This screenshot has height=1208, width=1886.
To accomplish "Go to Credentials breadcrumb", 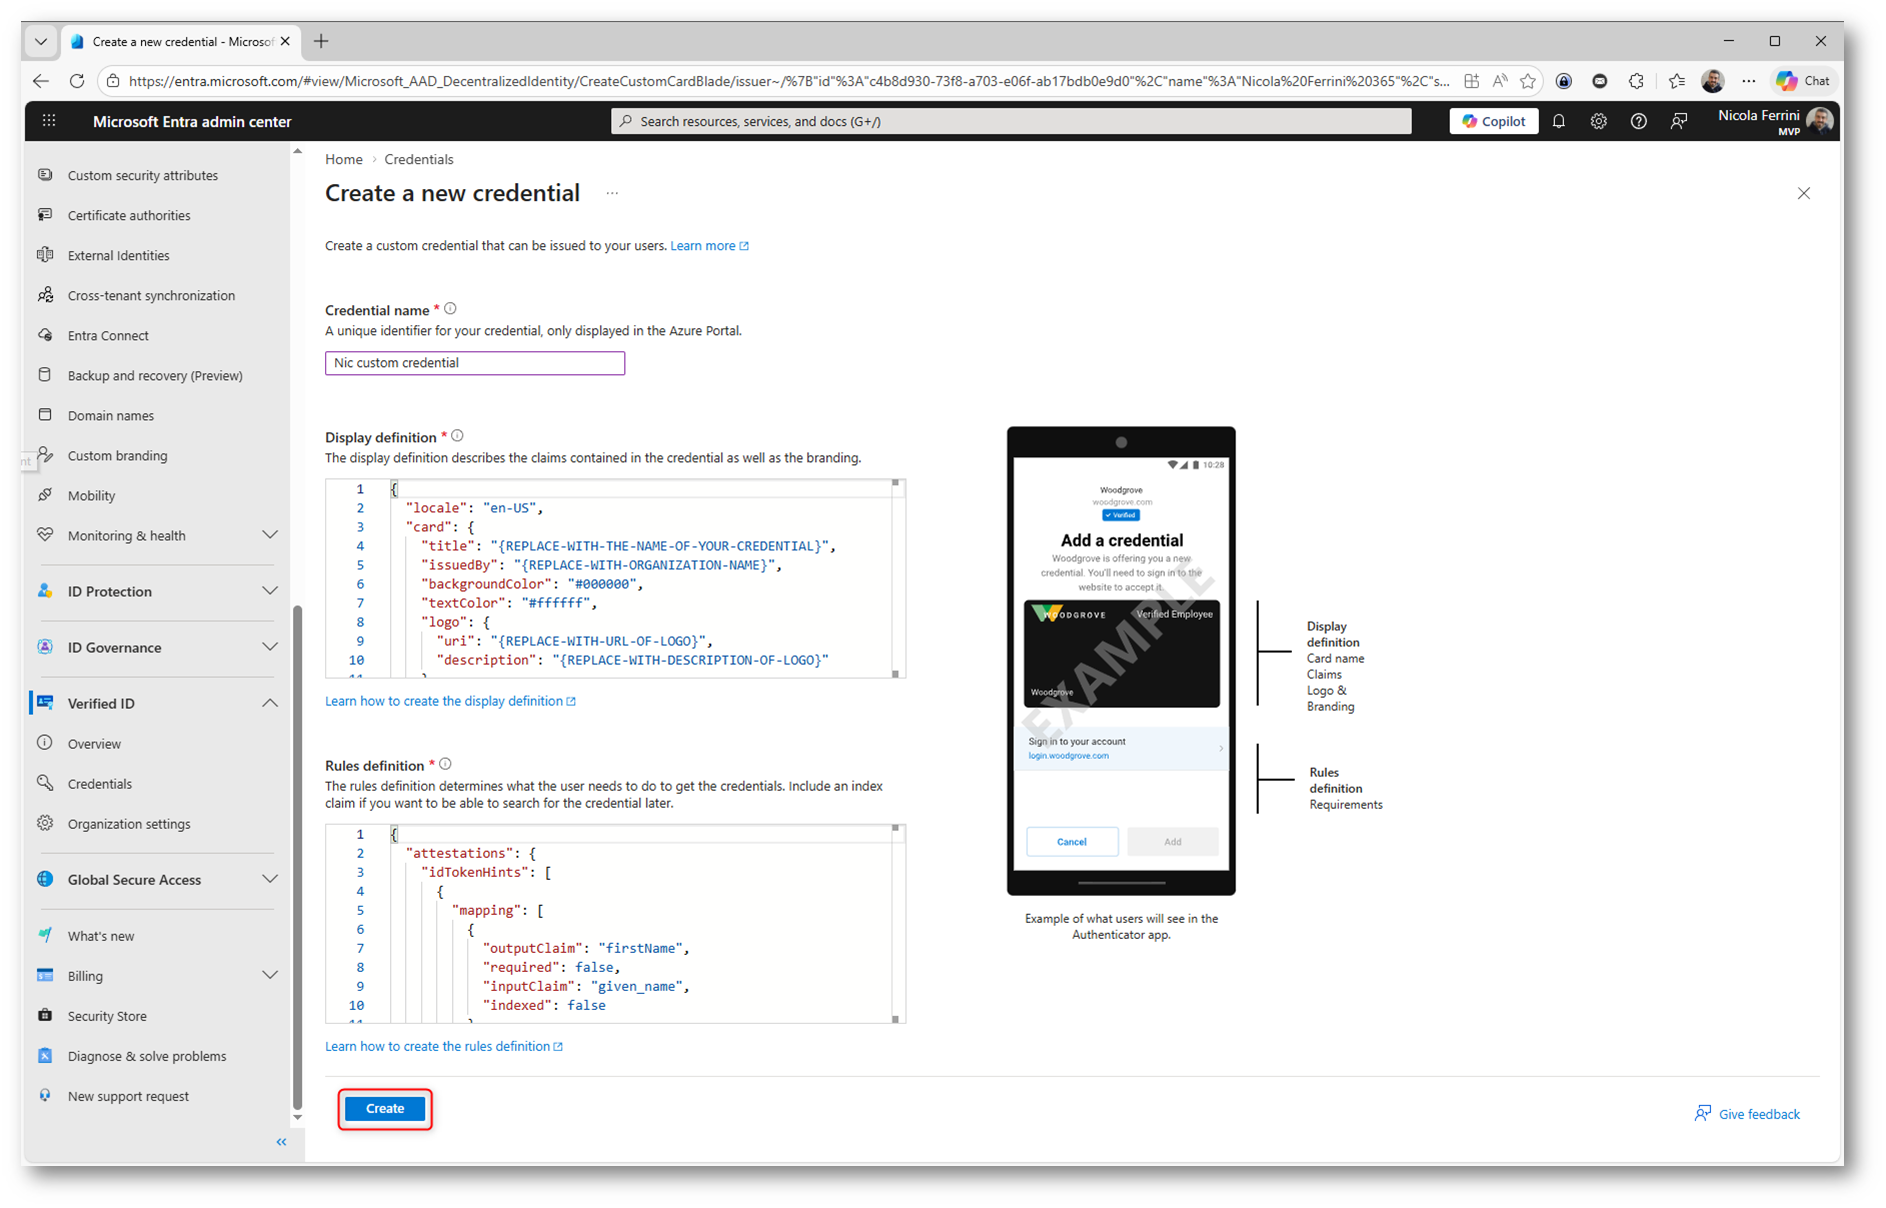I will point(419,159).
